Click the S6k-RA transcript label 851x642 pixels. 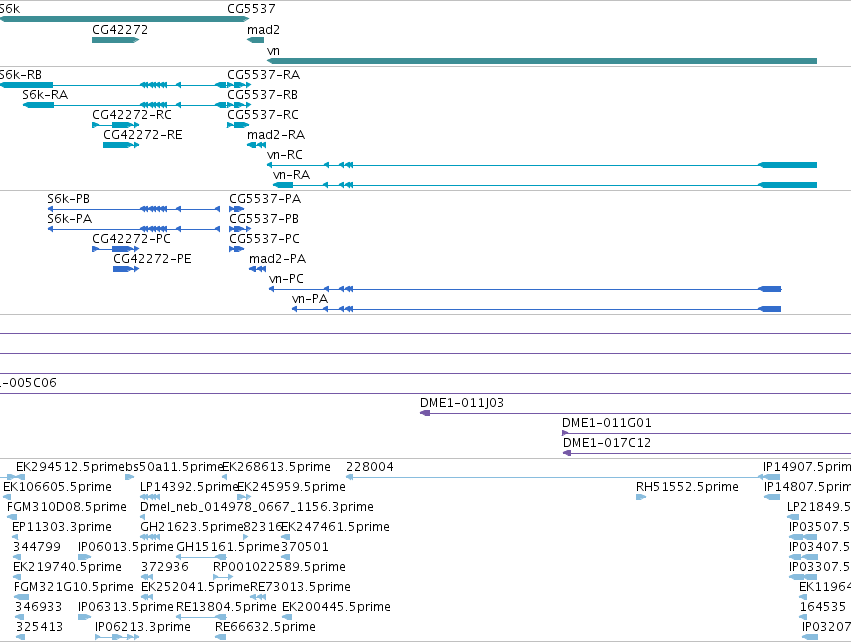pyautogui.click(x=45, y=94)
